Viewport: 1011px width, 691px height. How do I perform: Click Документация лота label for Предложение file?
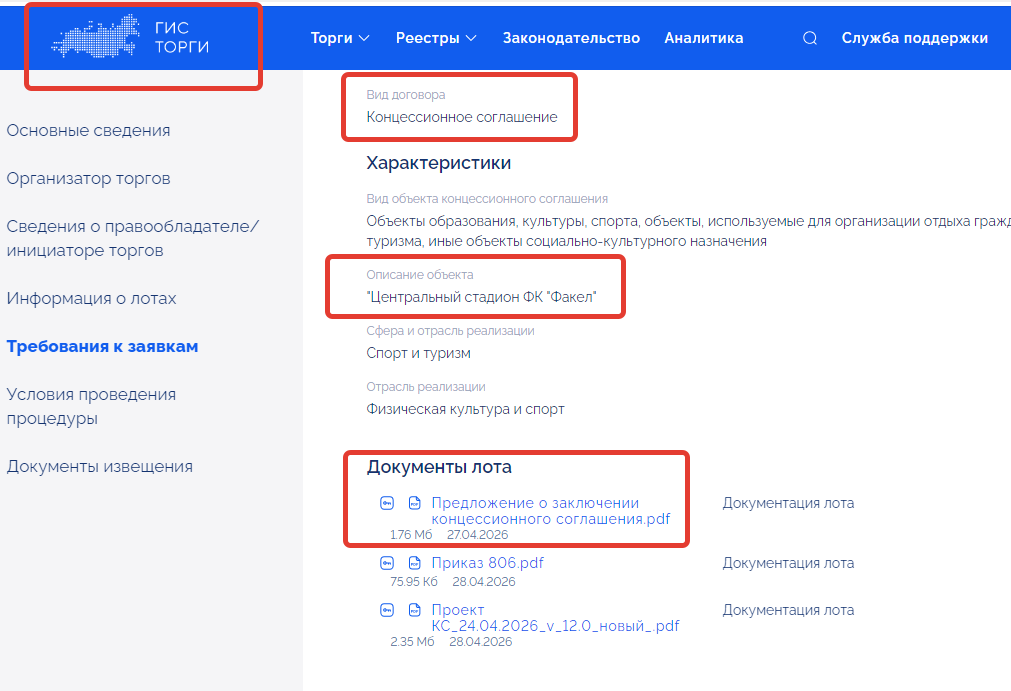788,503
